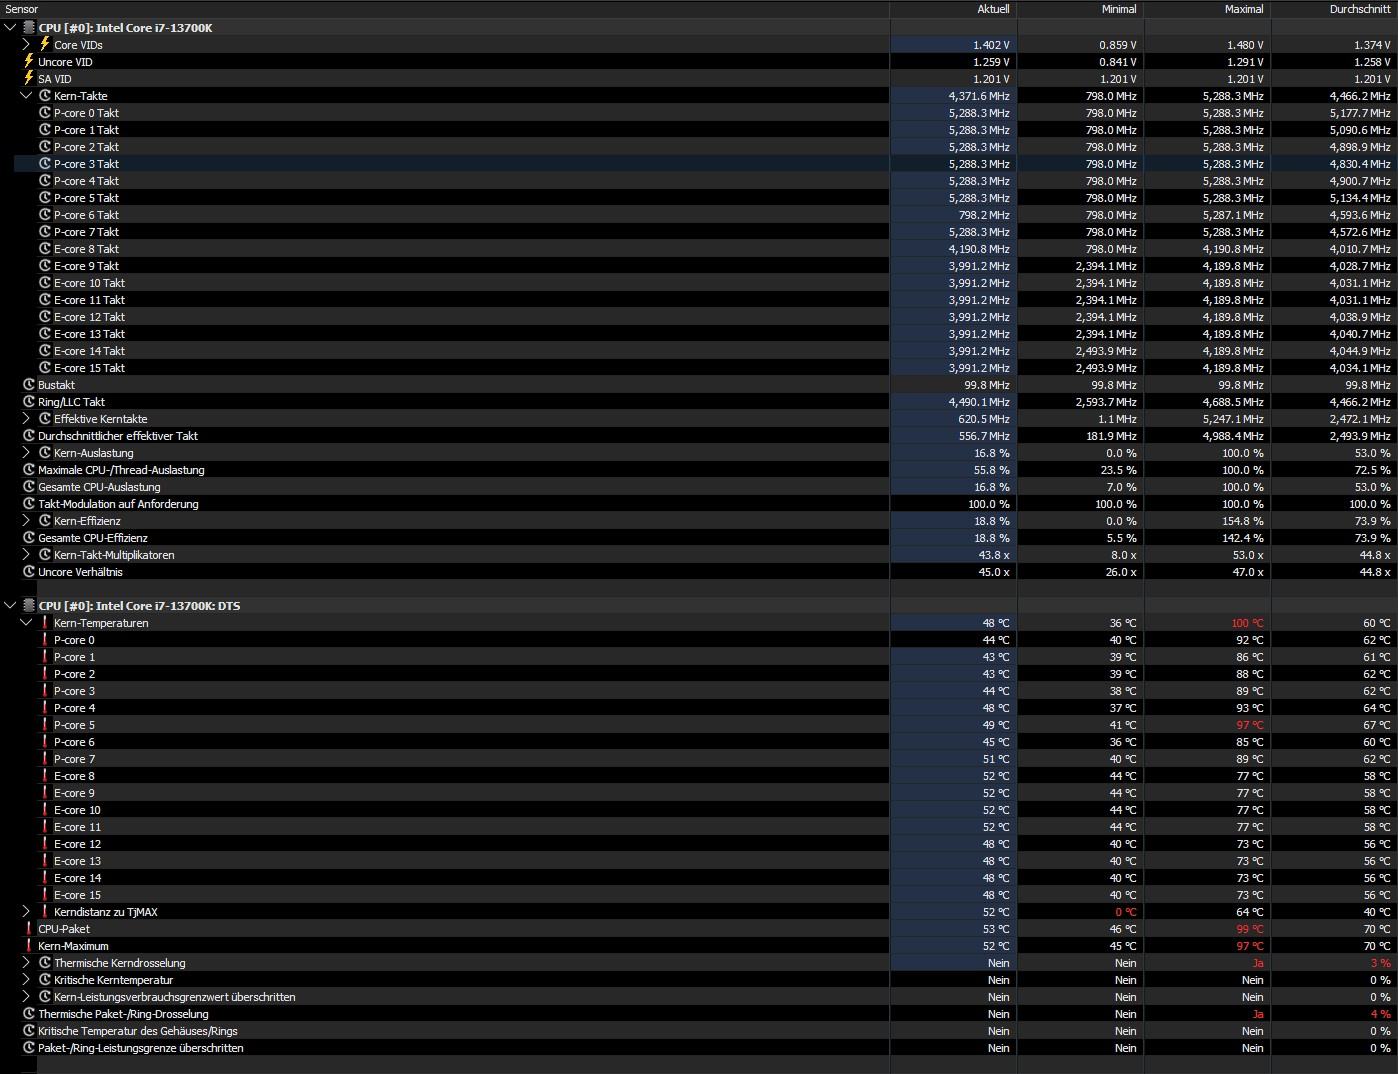
Task: Collapse the Kern-Temperaturen node
Action: tap(26, 623)
